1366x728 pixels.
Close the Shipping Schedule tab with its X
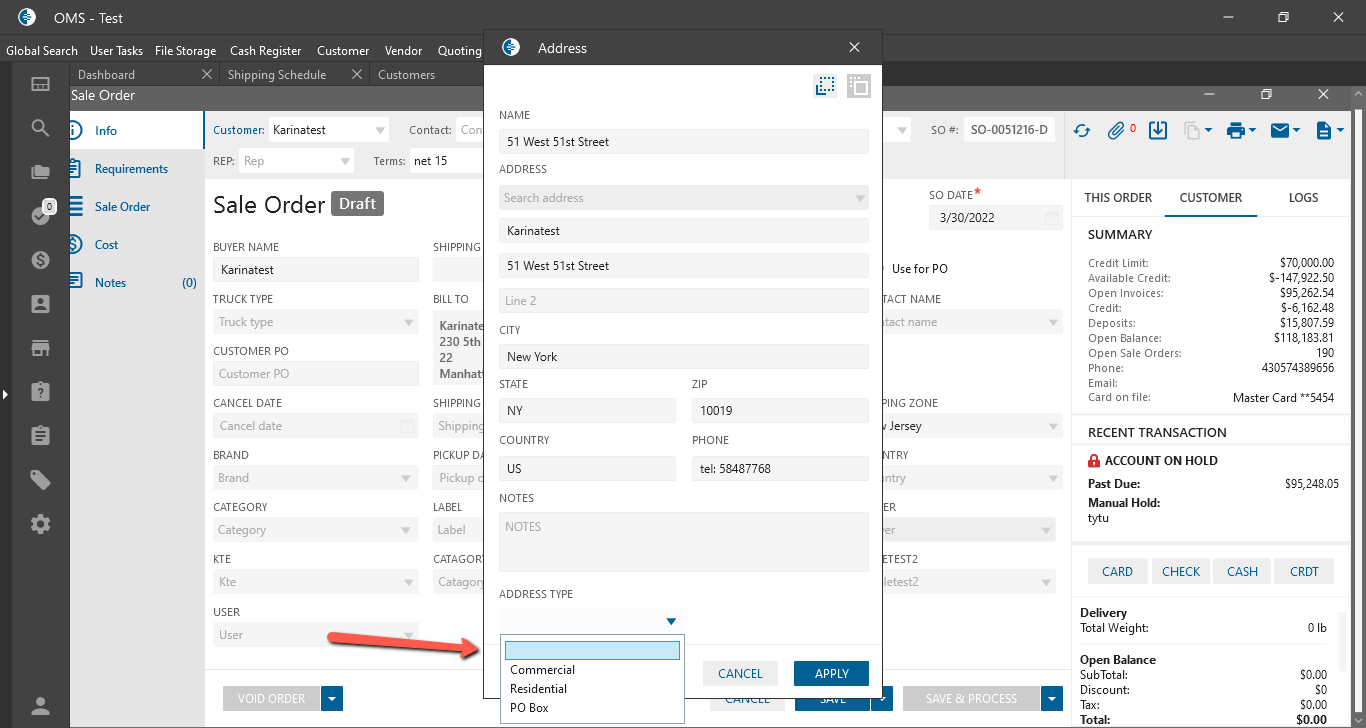coord(357,74)
